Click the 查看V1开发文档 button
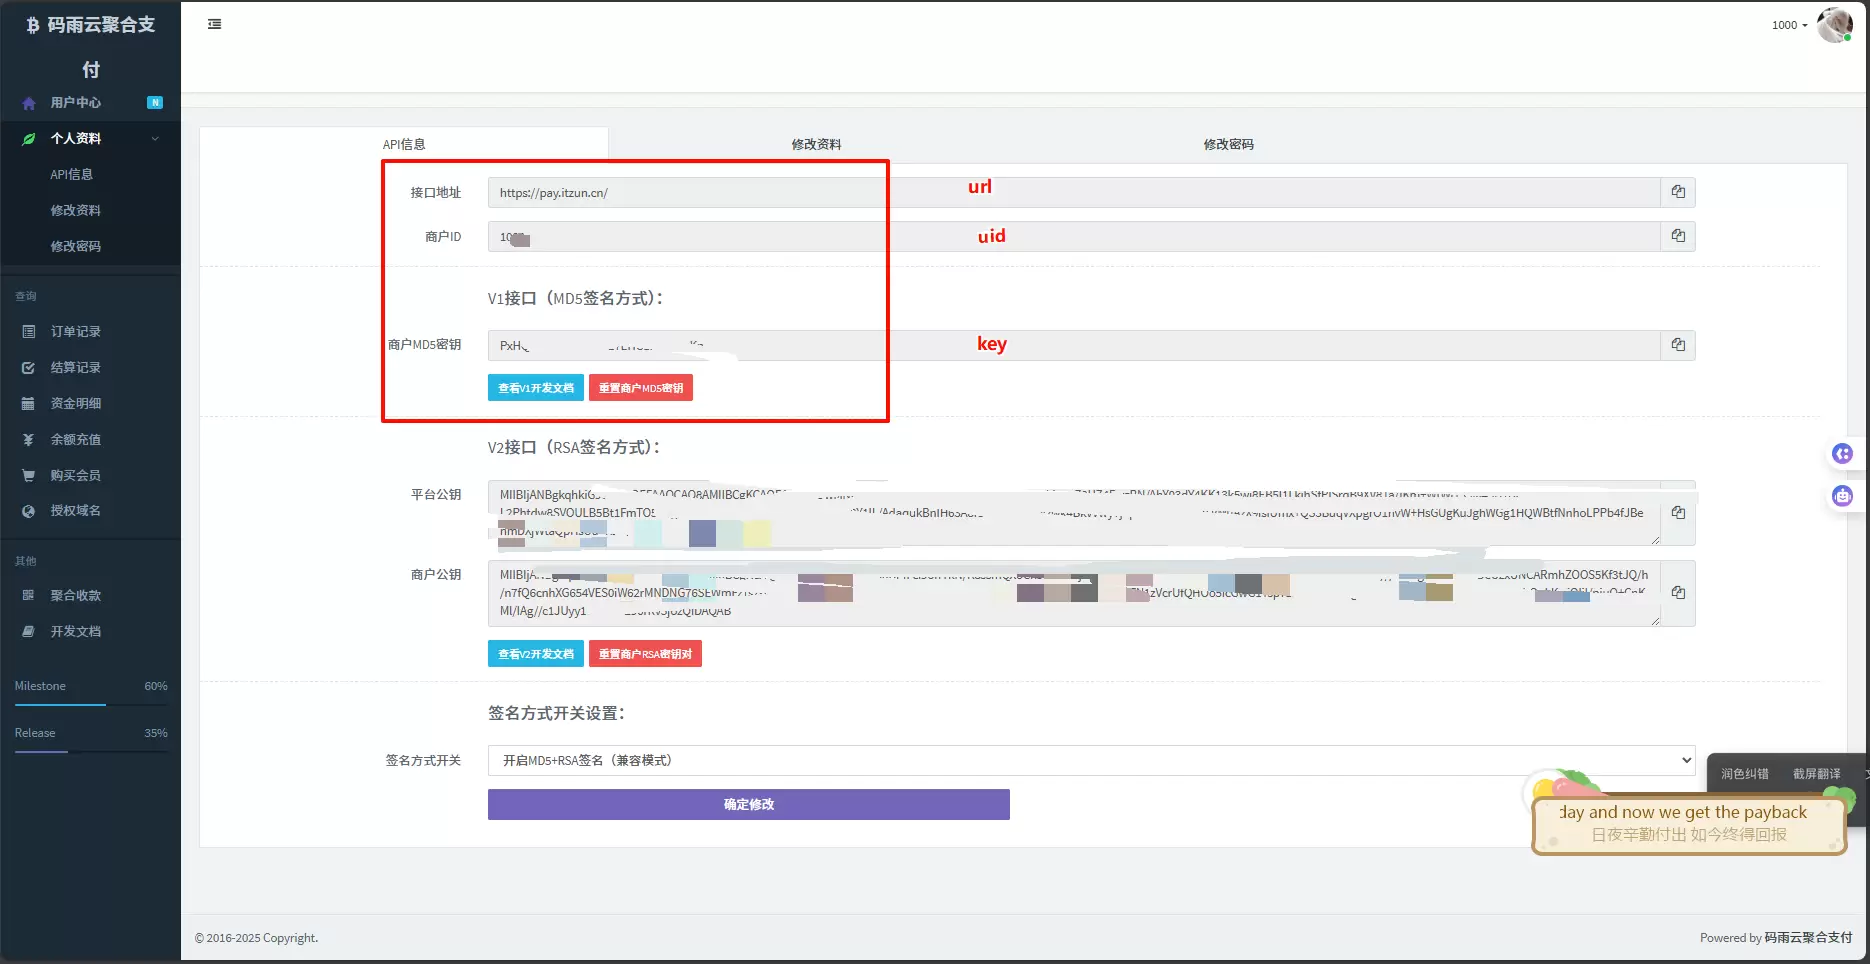The image size is (1870, 964). pyautogui.click(x=536, y=388)
